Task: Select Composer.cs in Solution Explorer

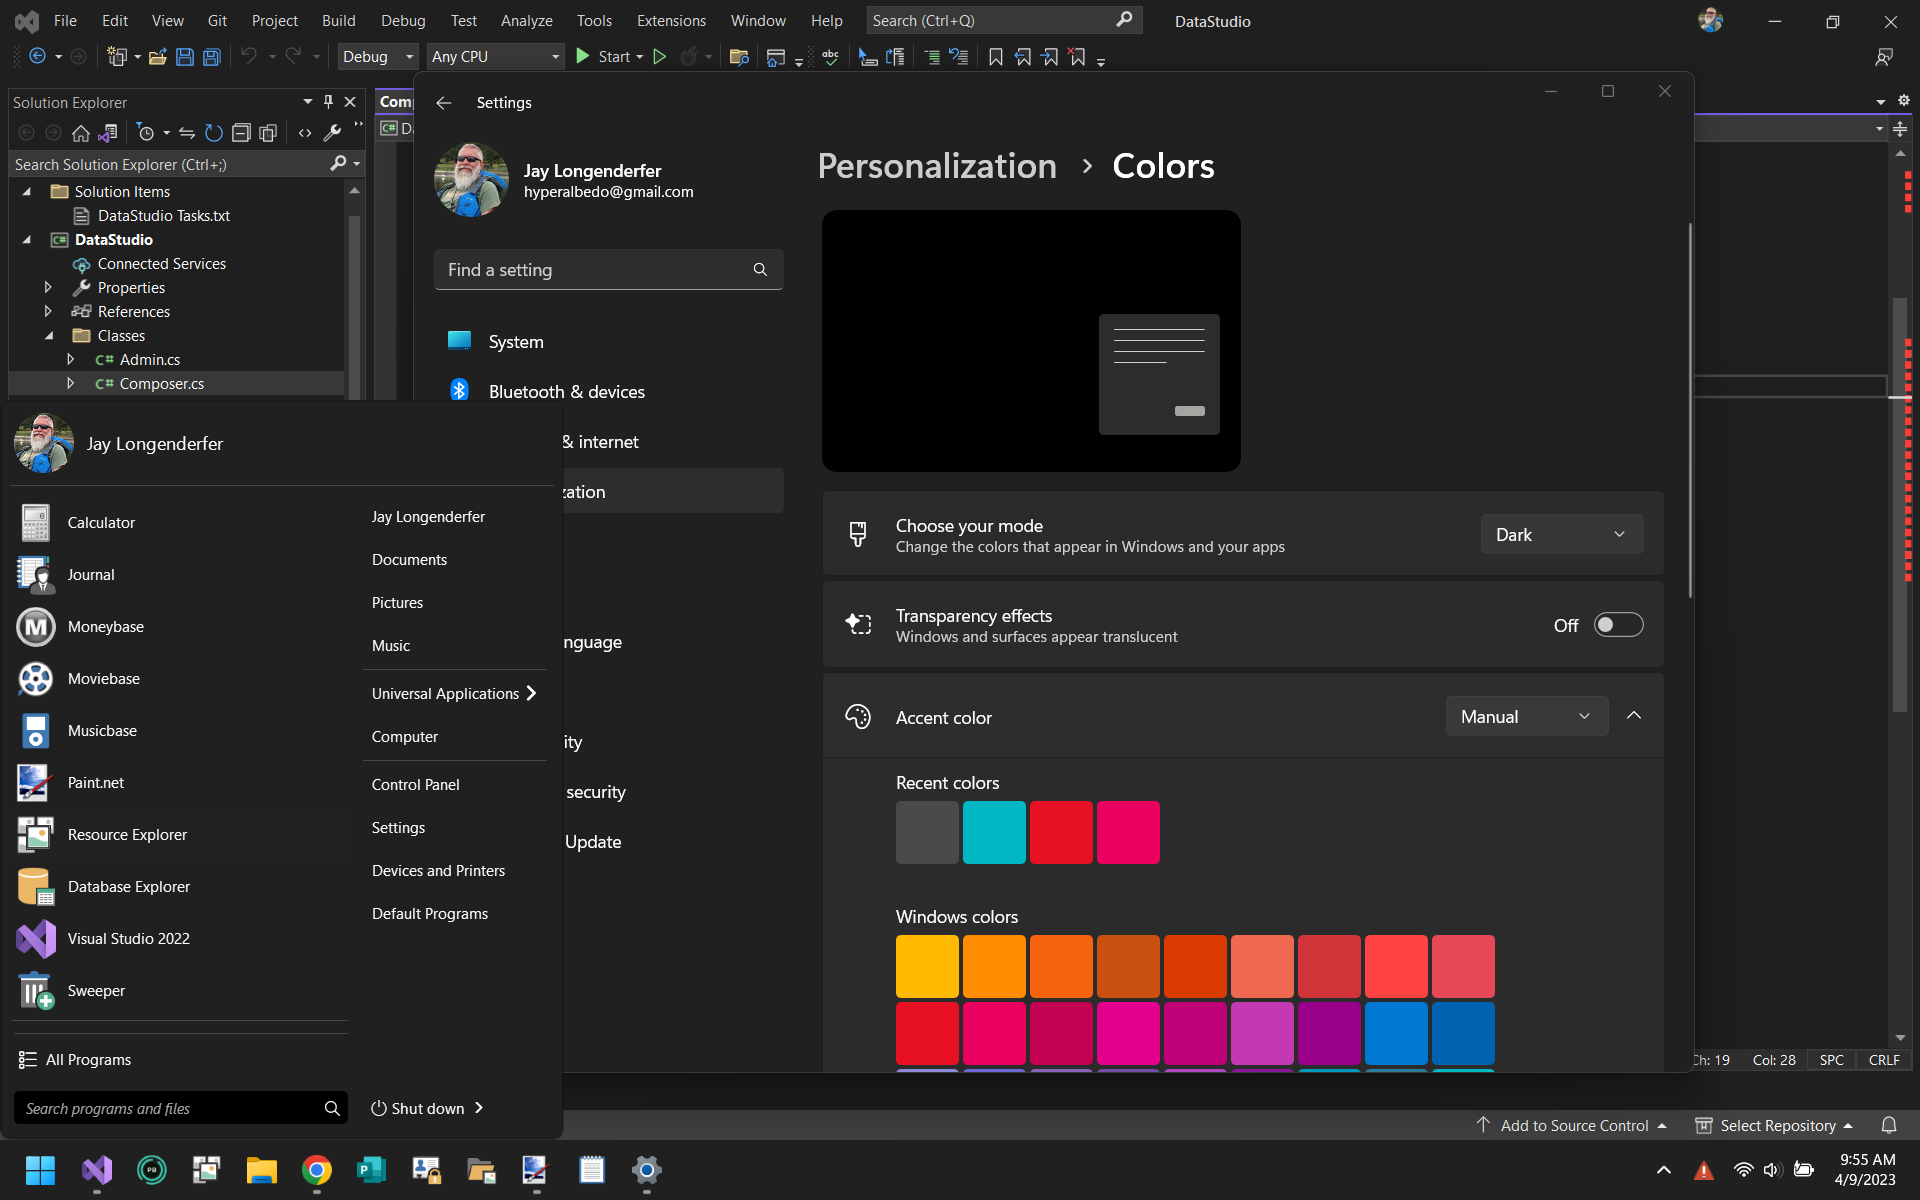Action: point(161,383)
